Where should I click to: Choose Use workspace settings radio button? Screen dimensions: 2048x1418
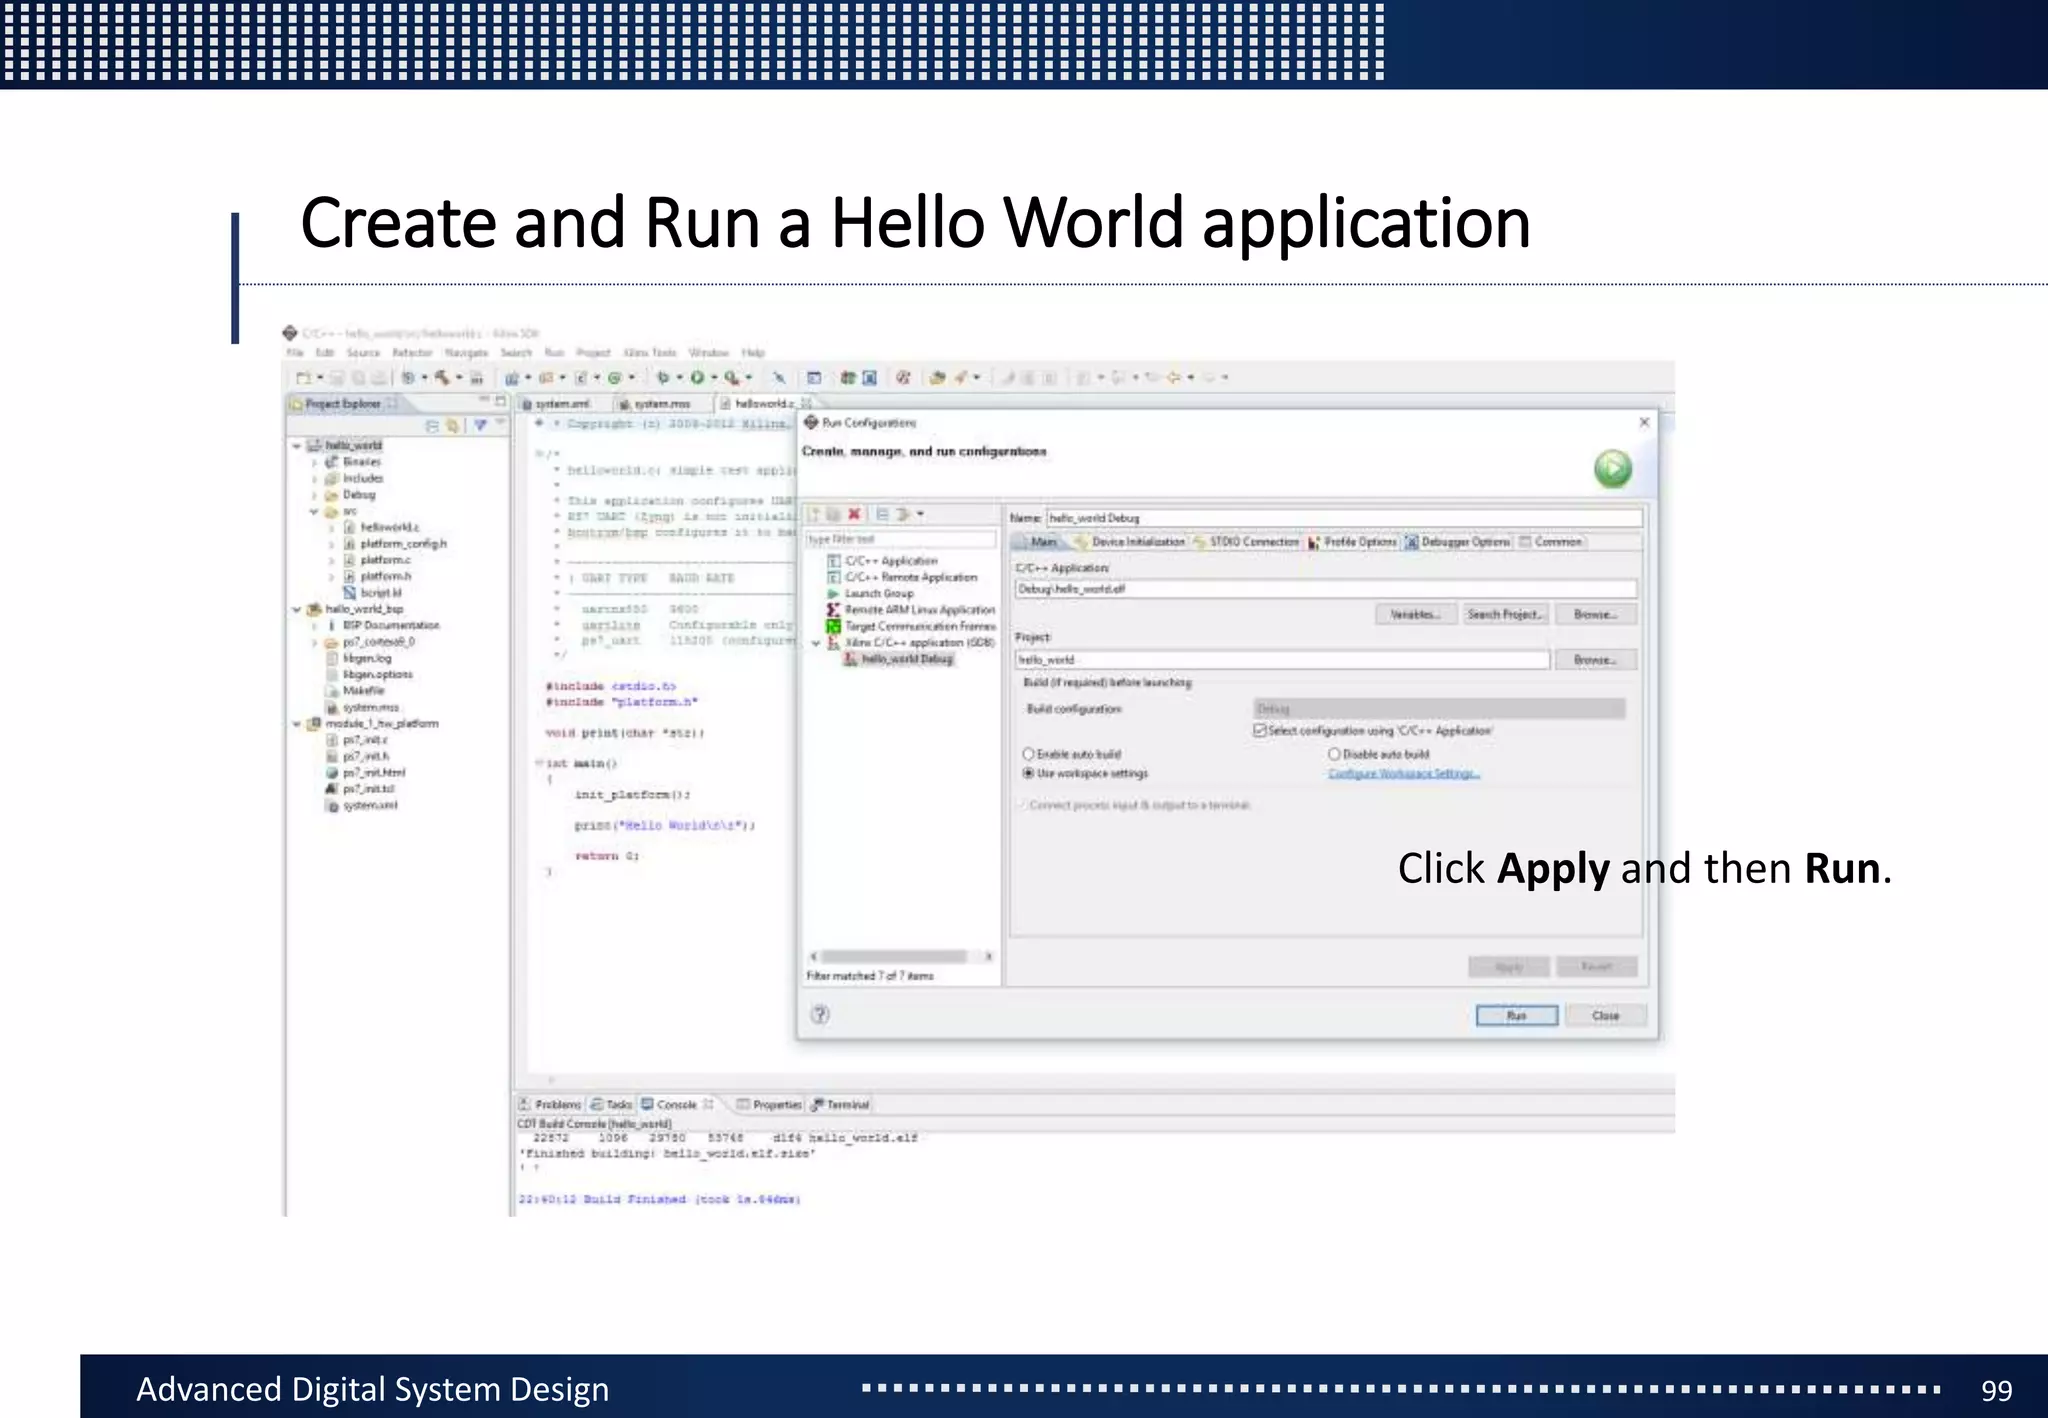coord(1028,773)
